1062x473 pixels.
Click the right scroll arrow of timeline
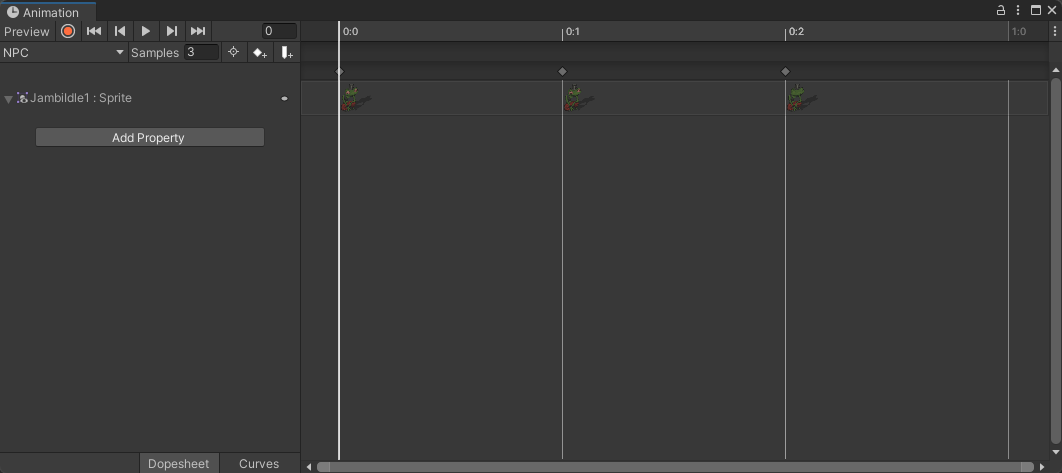(x=1042, y=466)
